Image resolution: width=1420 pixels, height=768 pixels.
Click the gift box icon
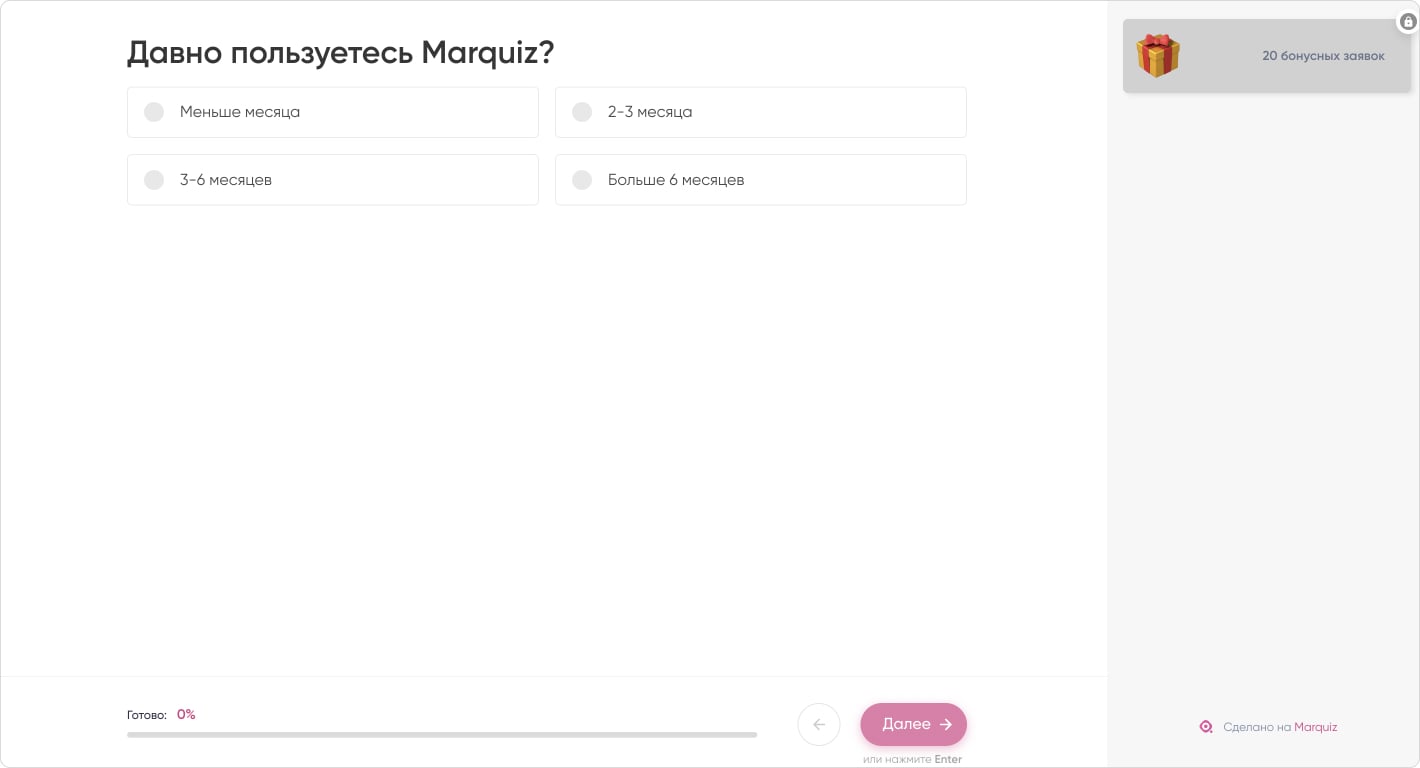(x=1158, y=56)
